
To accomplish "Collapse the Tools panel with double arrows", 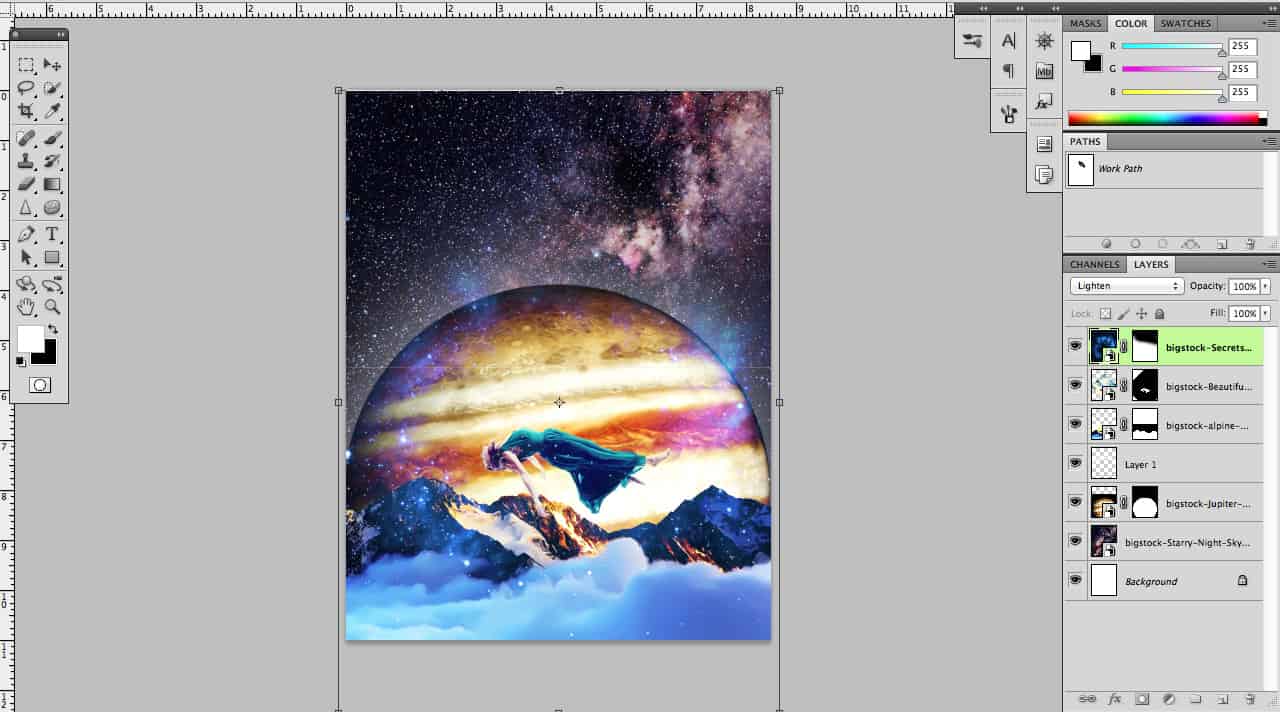I will pos(60,34).
